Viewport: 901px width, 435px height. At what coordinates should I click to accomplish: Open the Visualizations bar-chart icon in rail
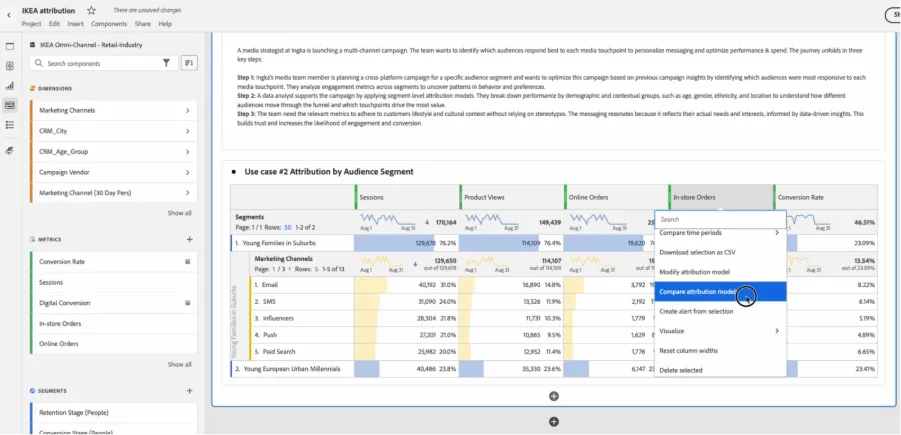[x=10, y=86]
